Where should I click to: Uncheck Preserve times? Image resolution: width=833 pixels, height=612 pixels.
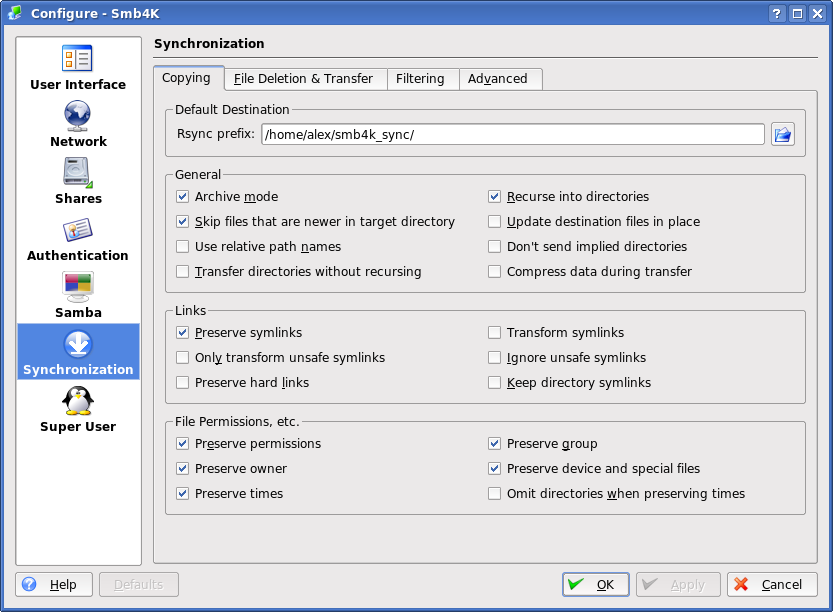182,494
